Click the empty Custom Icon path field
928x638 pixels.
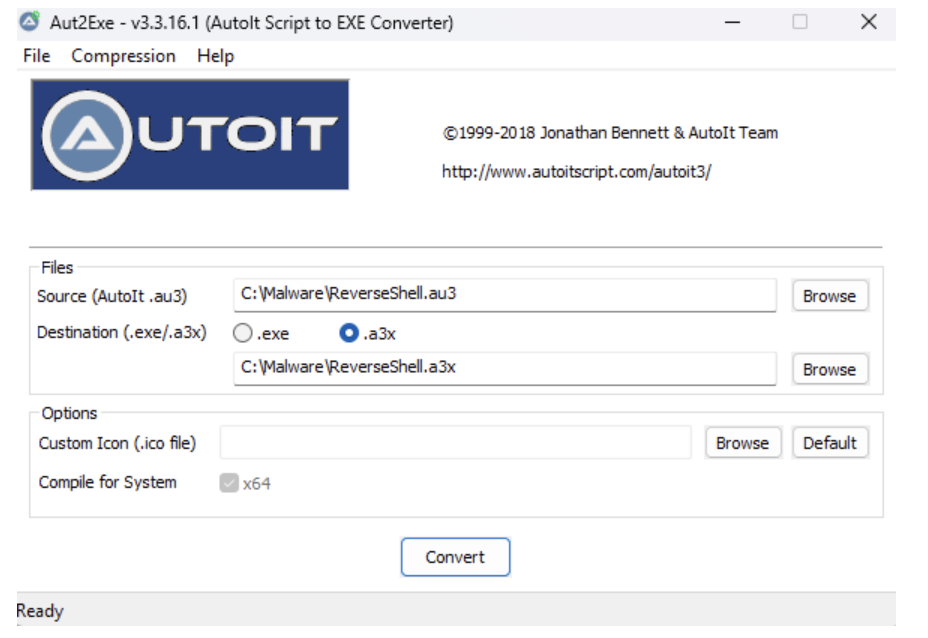[455, 442]
